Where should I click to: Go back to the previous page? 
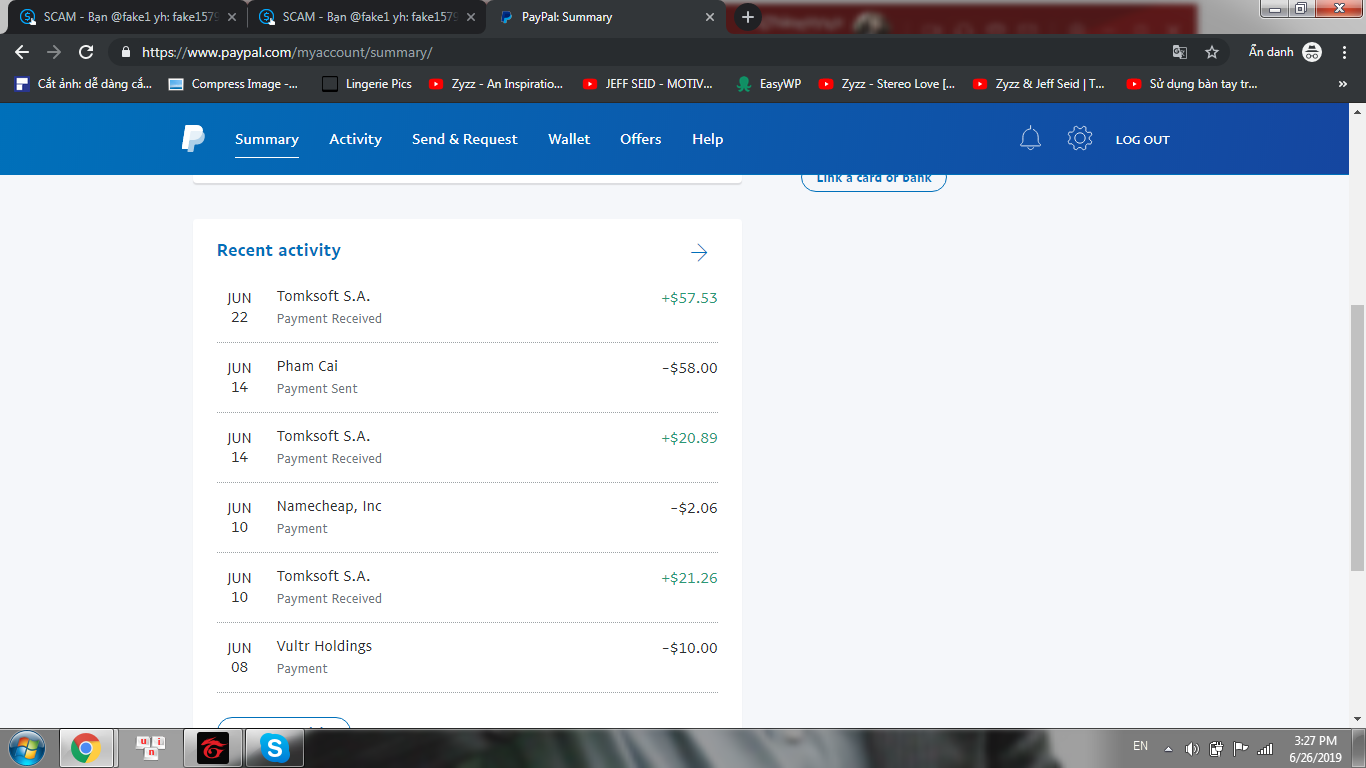22,52
